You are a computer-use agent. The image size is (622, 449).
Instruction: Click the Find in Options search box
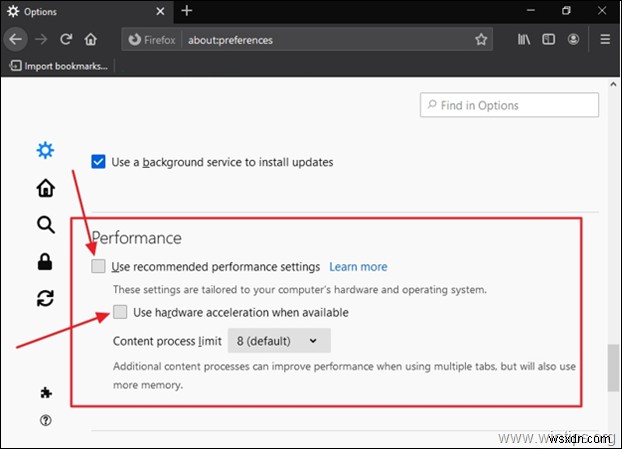[509, 105]
